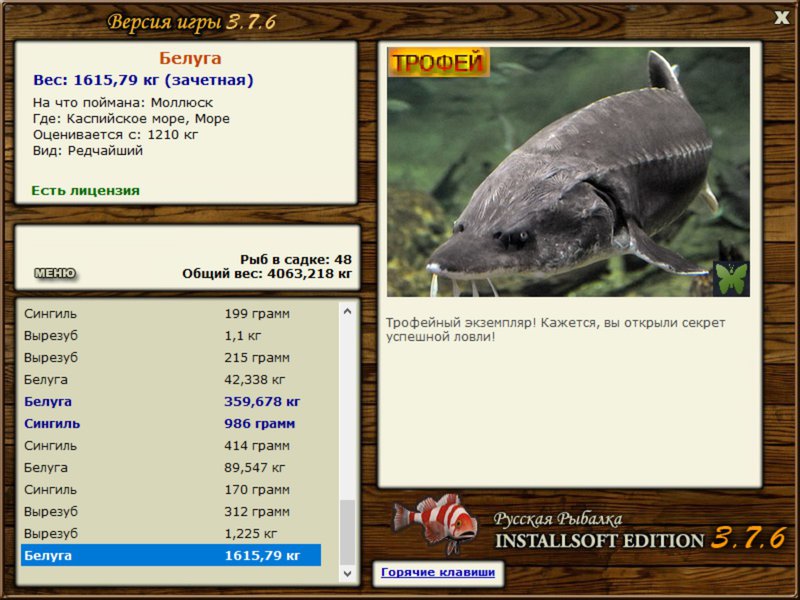Close the fish keepnet window with X
Screen dimensions: 800x600
click(781, 18)
